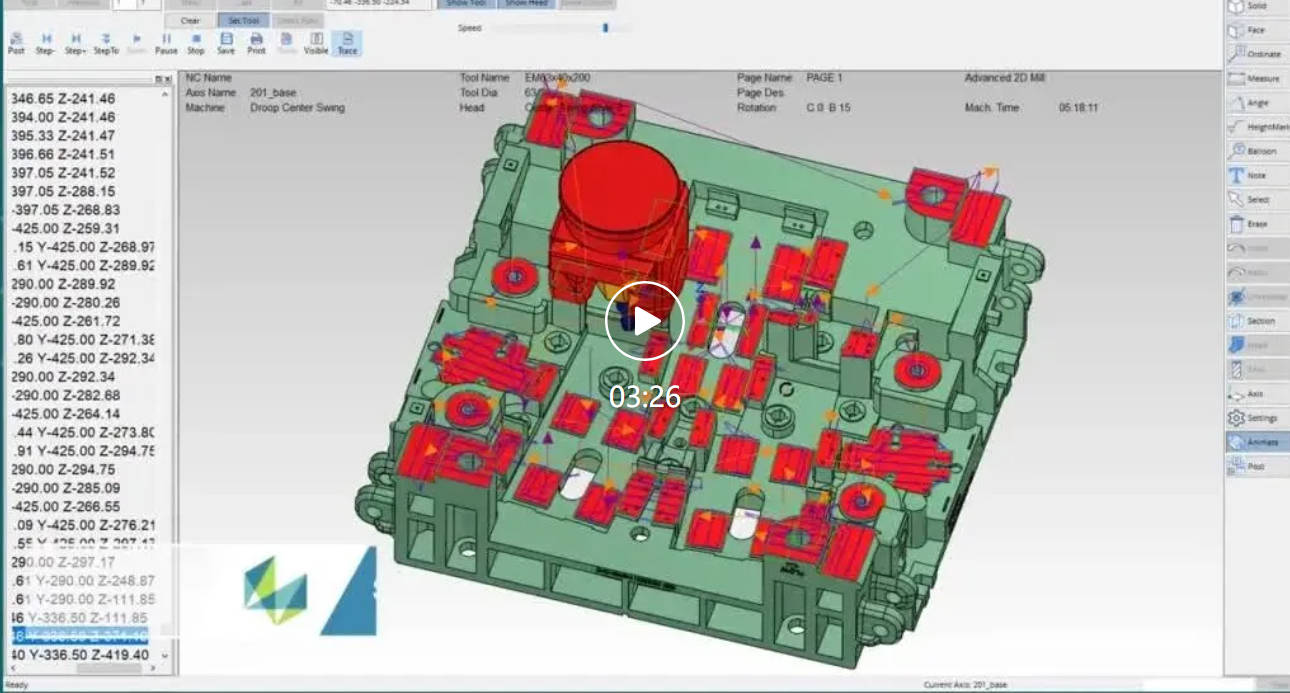Choose the Note text tool
The height and width of the screenshot is (693, 1290).
click(x=1255, y=175)
